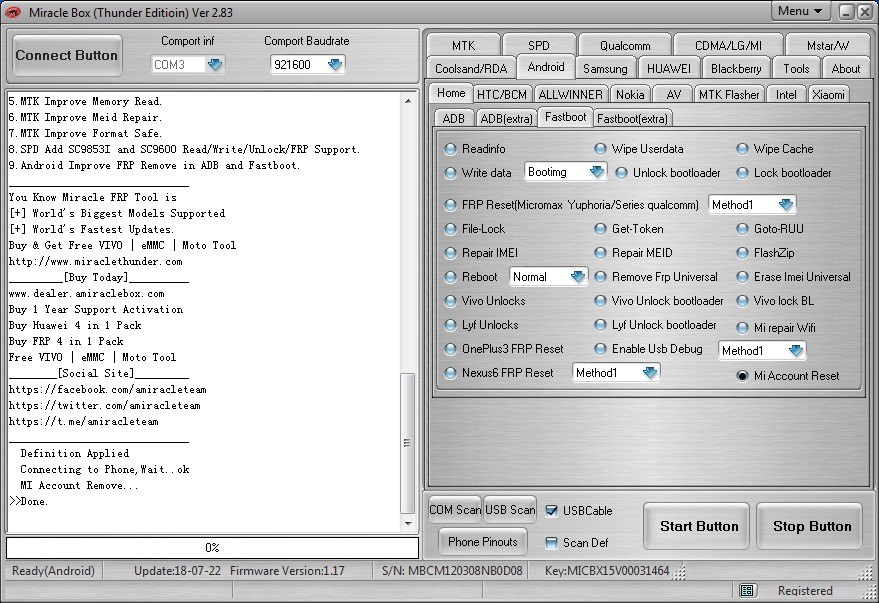Image resolution: width=879 pixels, height=603 pixels.
Task: Select the Mi repair Wifi option
Action: (x=742, y=328)
